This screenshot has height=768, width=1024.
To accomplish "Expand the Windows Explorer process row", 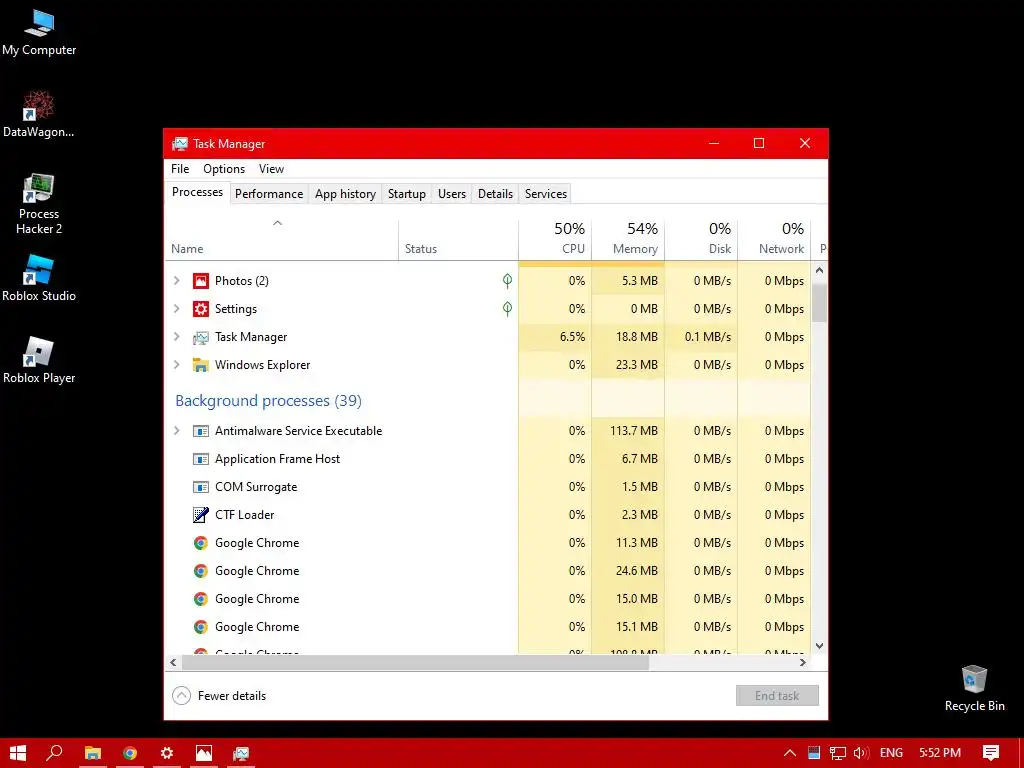I will pos(176,365).
